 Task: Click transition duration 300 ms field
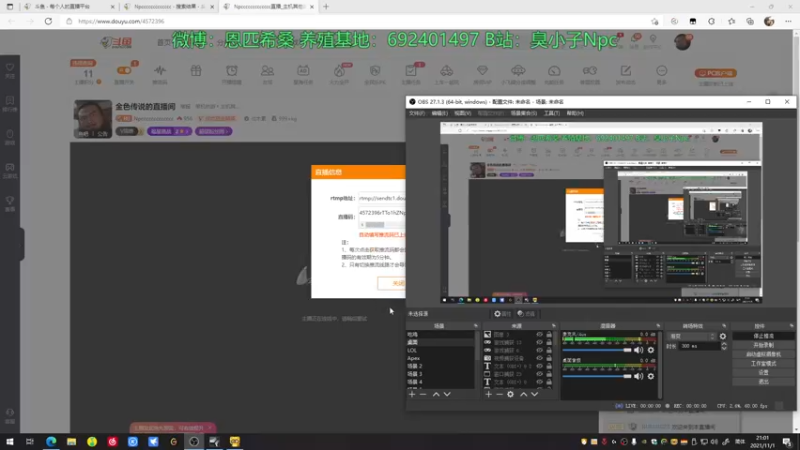[699, 346]
